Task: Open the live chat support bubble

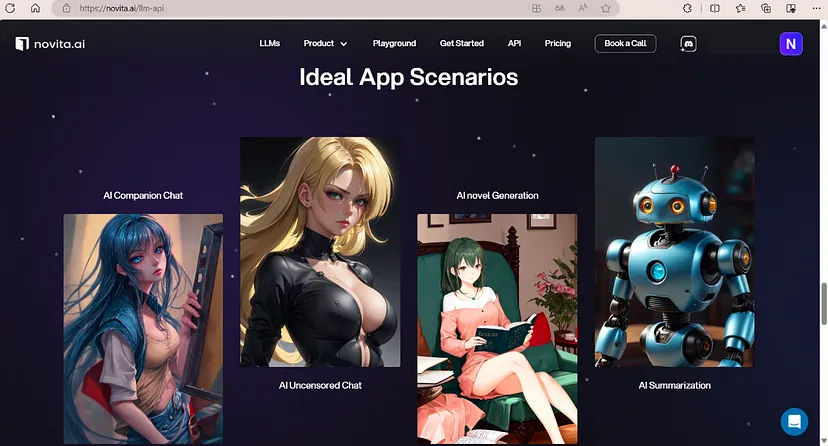Action: 794,422
